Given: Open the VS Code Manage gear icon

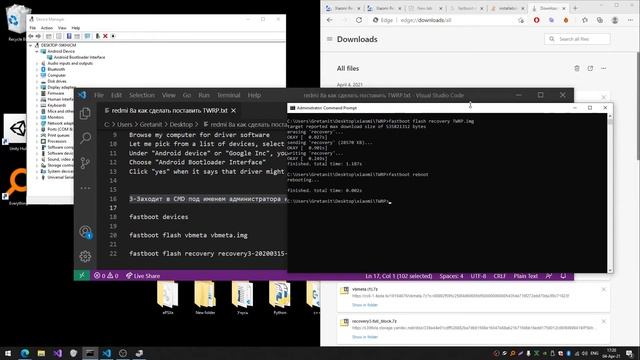Looking at the screenshot, I should pyautogui.click(x=85, y=256).
